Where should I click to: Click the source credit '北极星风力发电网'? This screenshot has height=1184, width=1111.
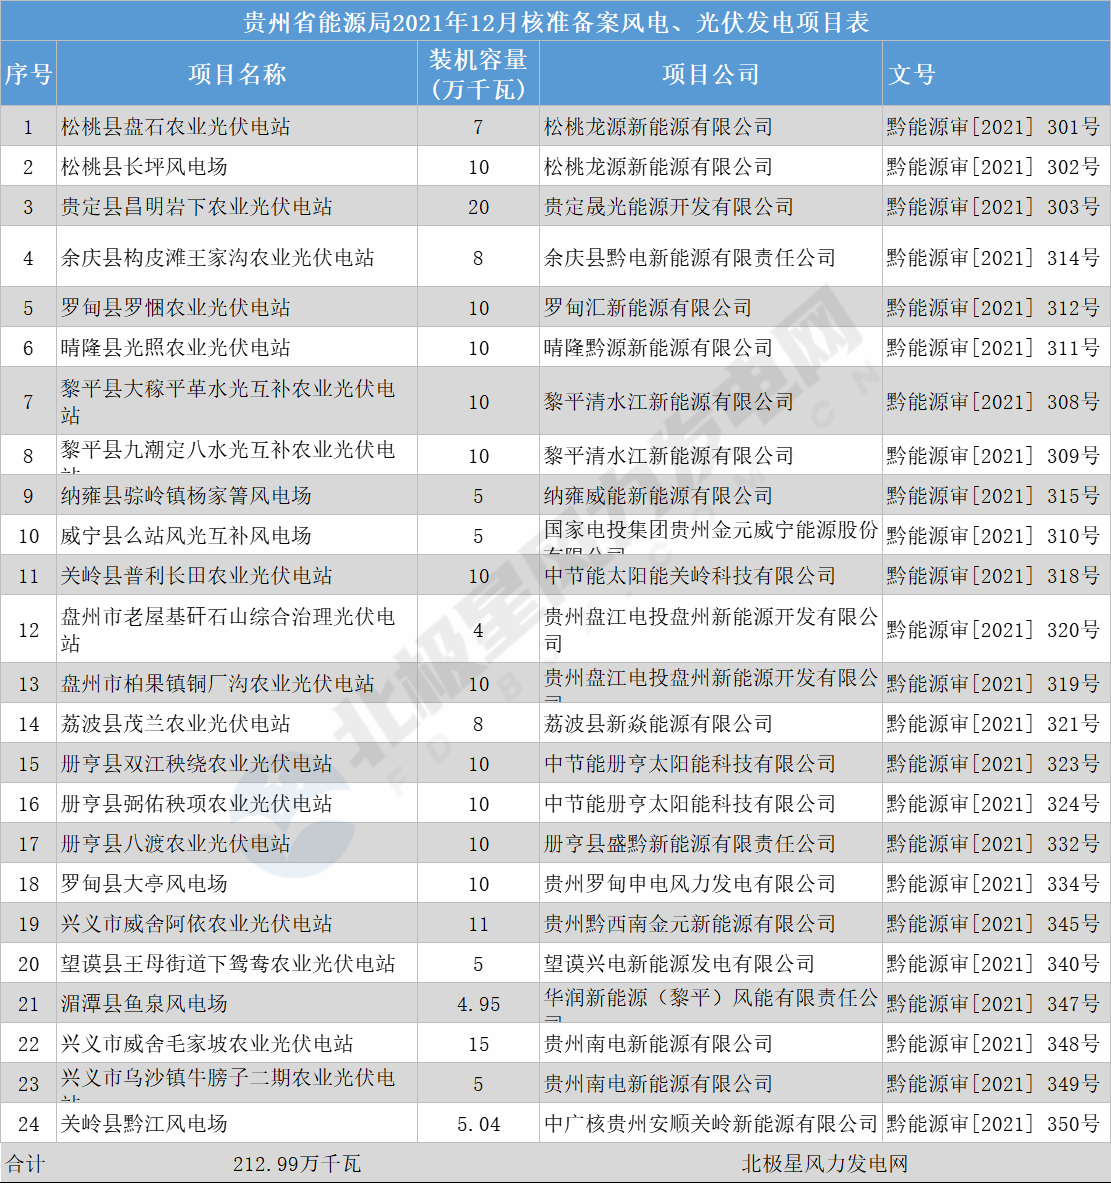(825, 1164)
